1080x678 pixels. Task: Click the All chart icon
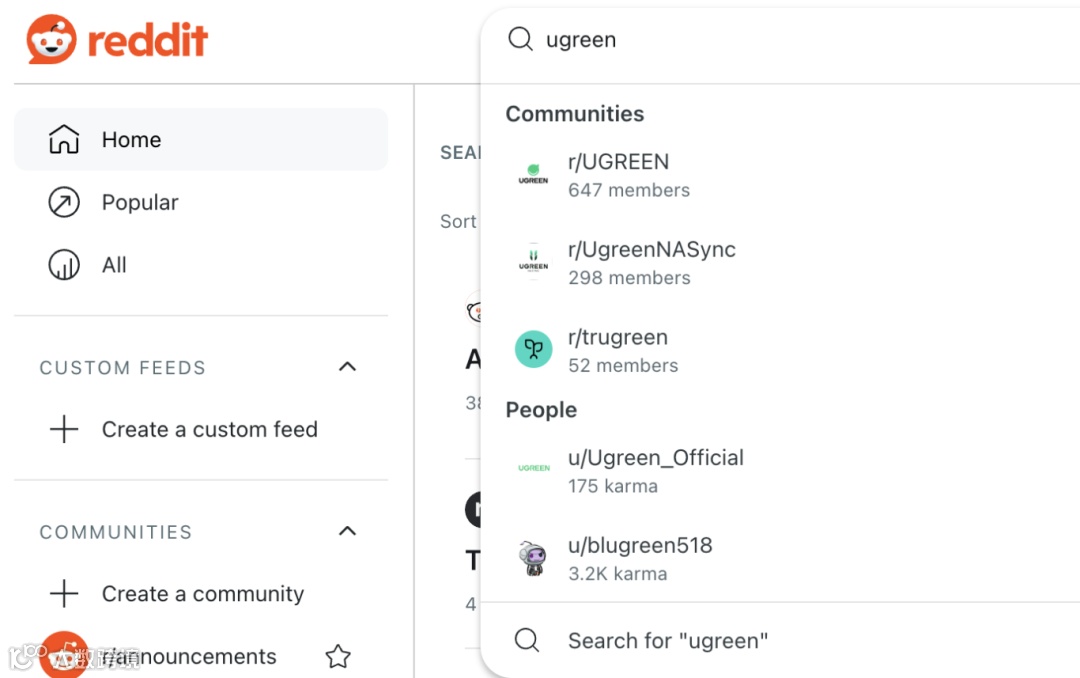click(x=64, y=265)
